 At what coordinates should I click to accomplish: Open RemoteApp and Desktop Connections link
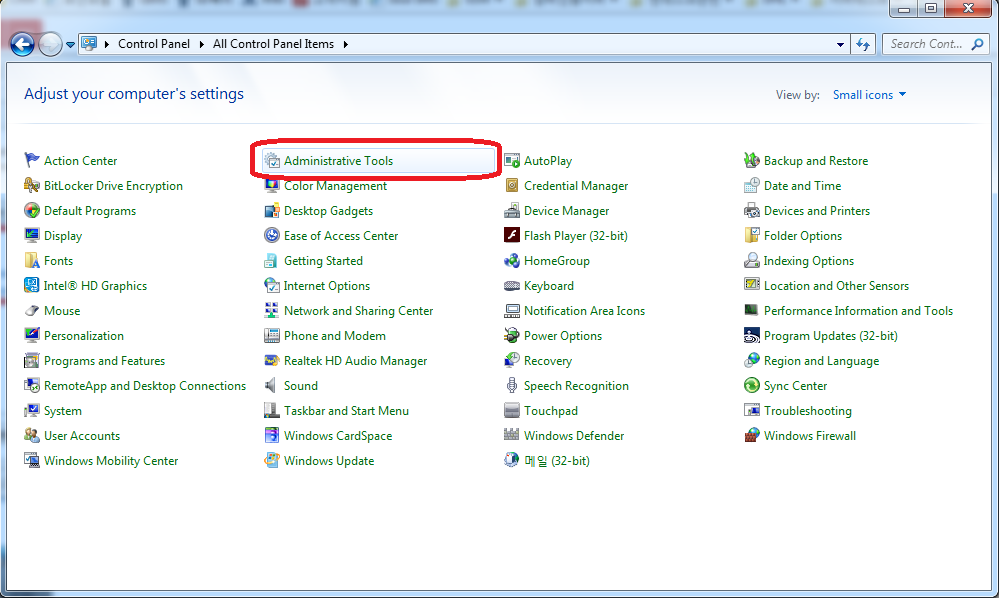pos(145,386)
